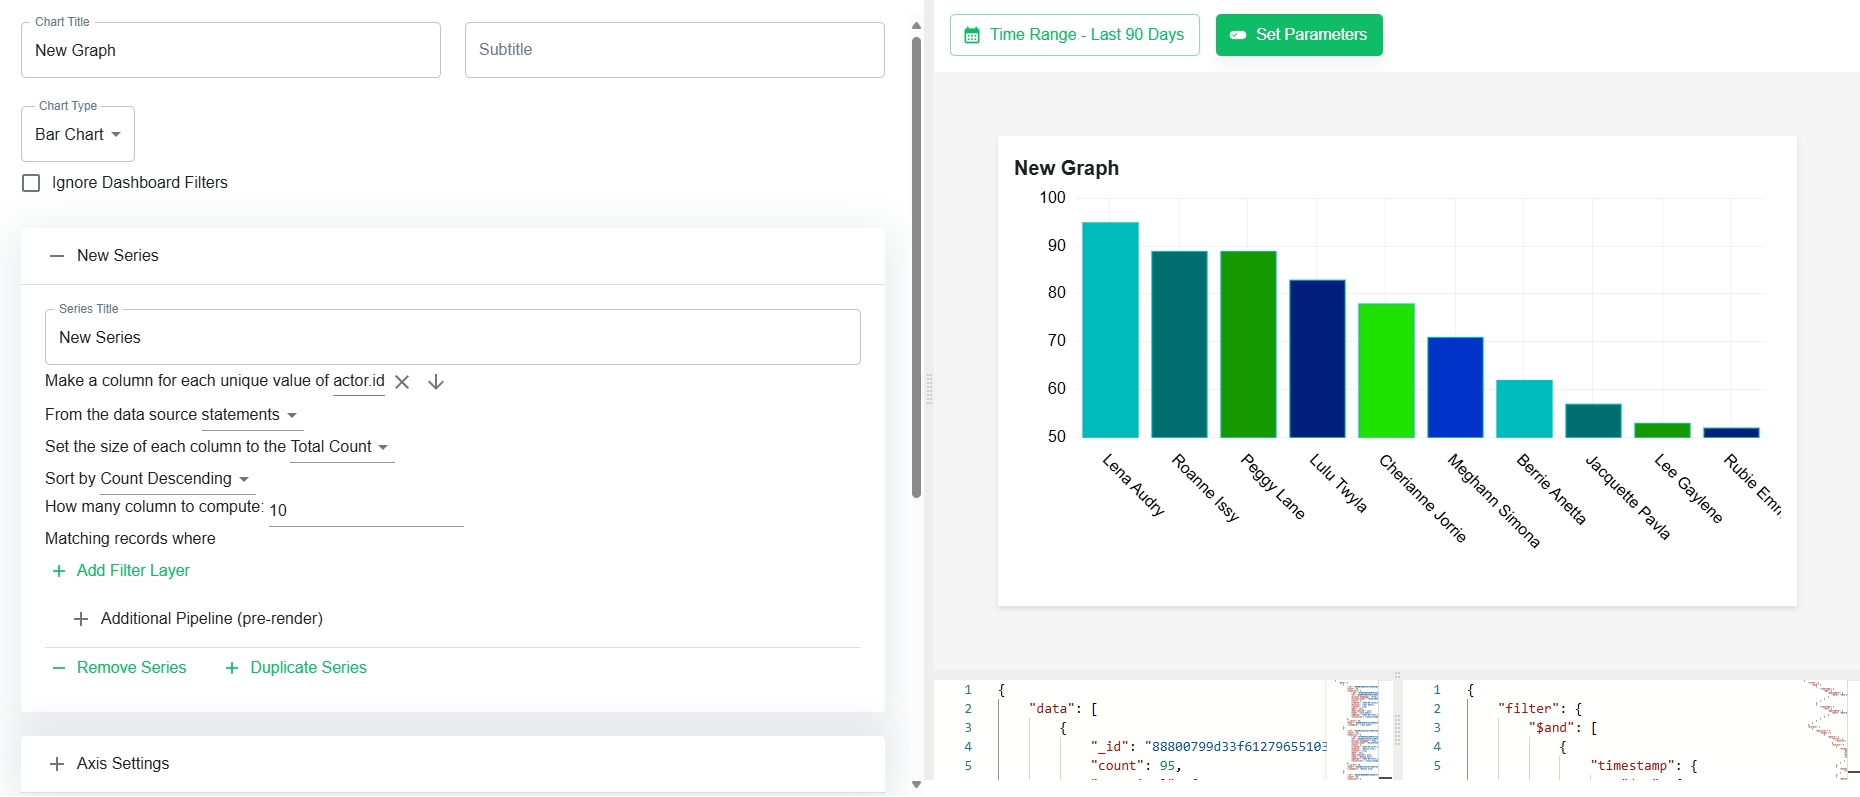Expand Additional Pipeline (pre-render)
1860x797 pixels.
tap(198, 619)
